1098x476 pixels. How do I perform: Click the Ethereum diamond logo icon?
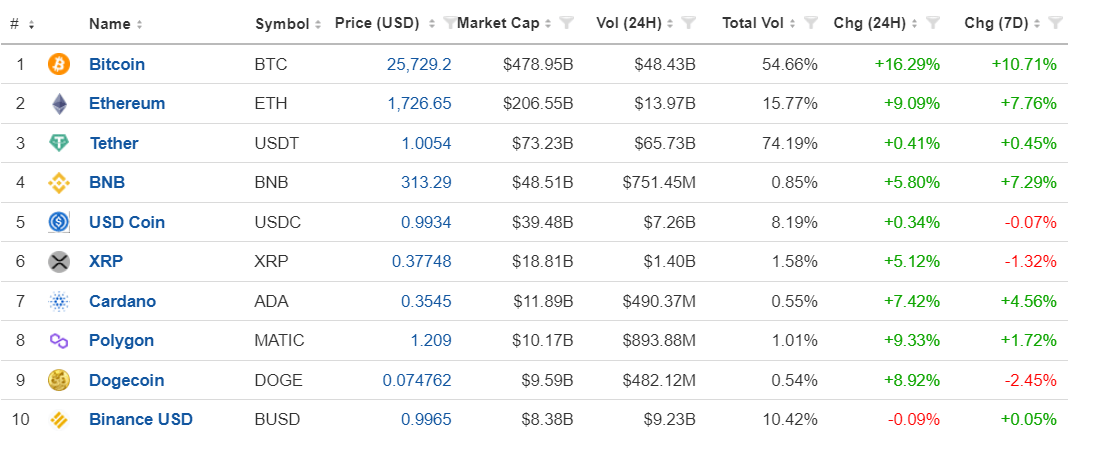[x=59, y=104]
